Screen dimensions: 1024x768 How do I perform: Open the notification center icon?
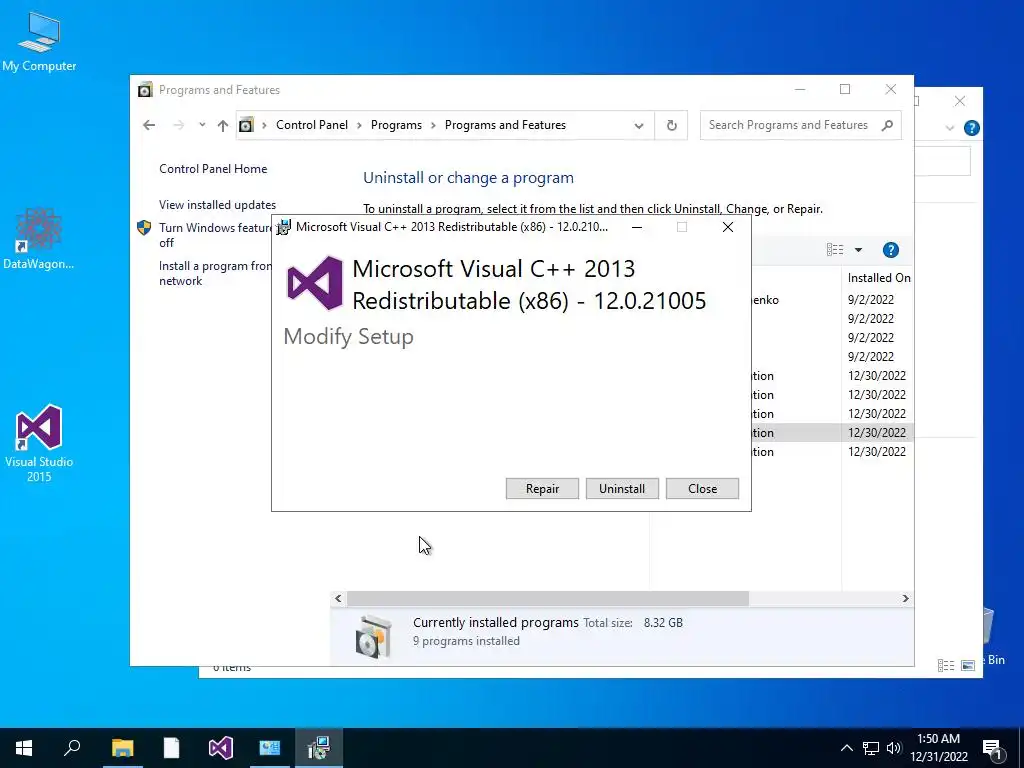992,748
